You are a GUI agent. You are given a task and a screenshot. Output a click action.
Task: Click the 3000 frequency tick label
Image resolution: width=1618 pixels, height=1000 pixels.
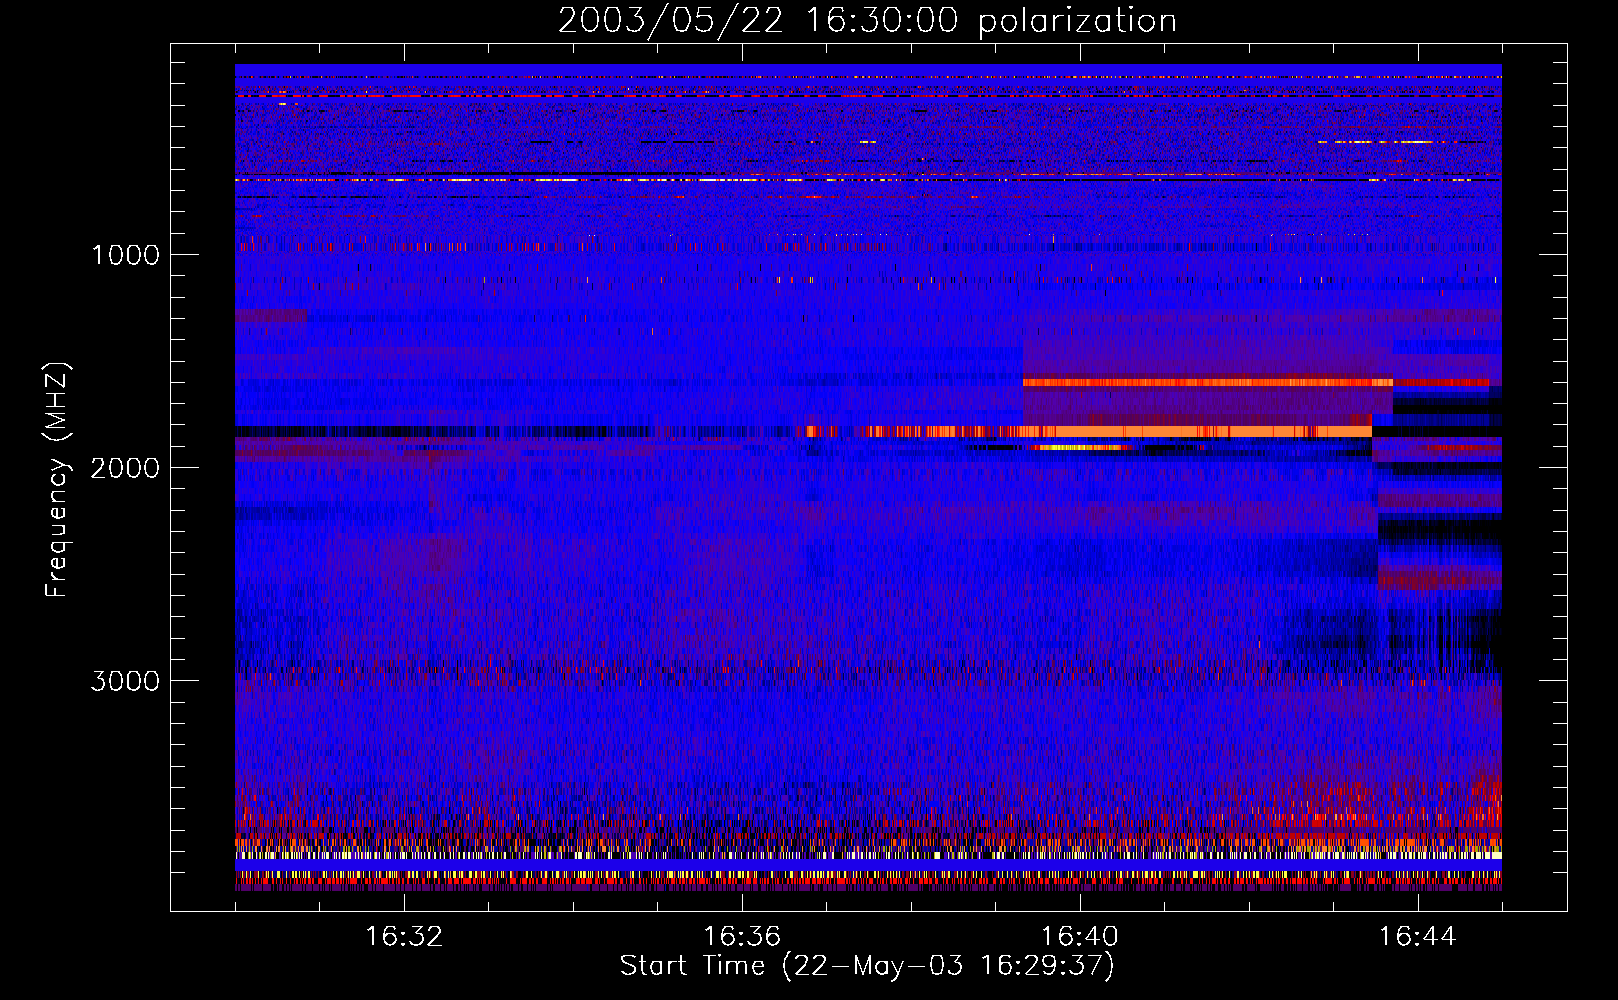[x=125, y=681]
